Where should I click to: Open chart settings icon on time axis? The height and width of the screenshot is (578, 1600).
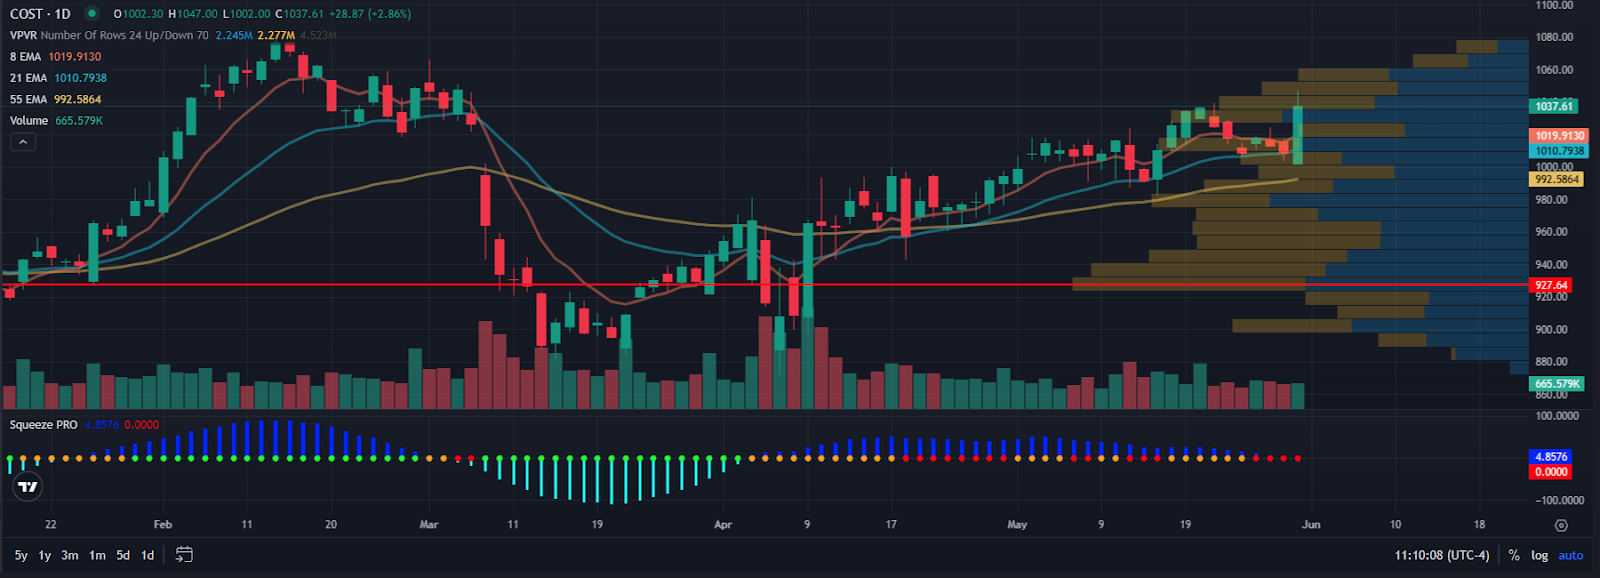point(1561,525)
